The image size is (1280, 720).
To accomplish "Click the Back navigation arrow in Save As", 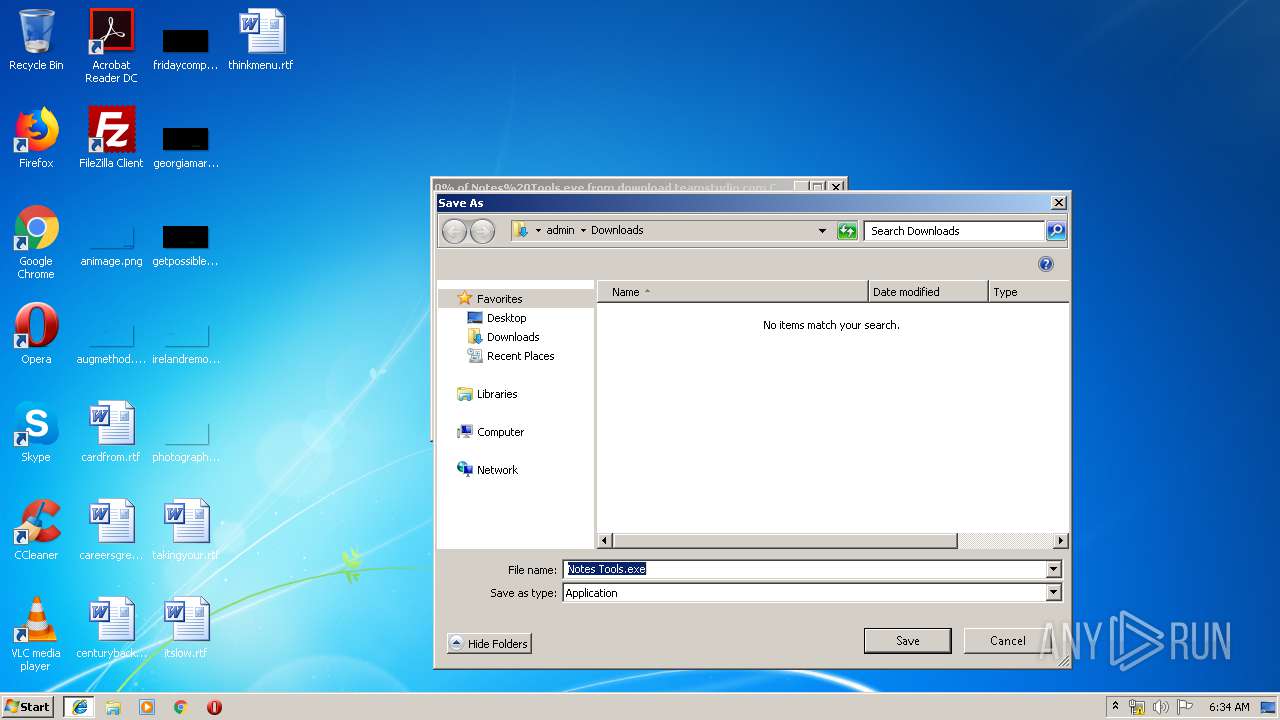I will tap(454, 231).
